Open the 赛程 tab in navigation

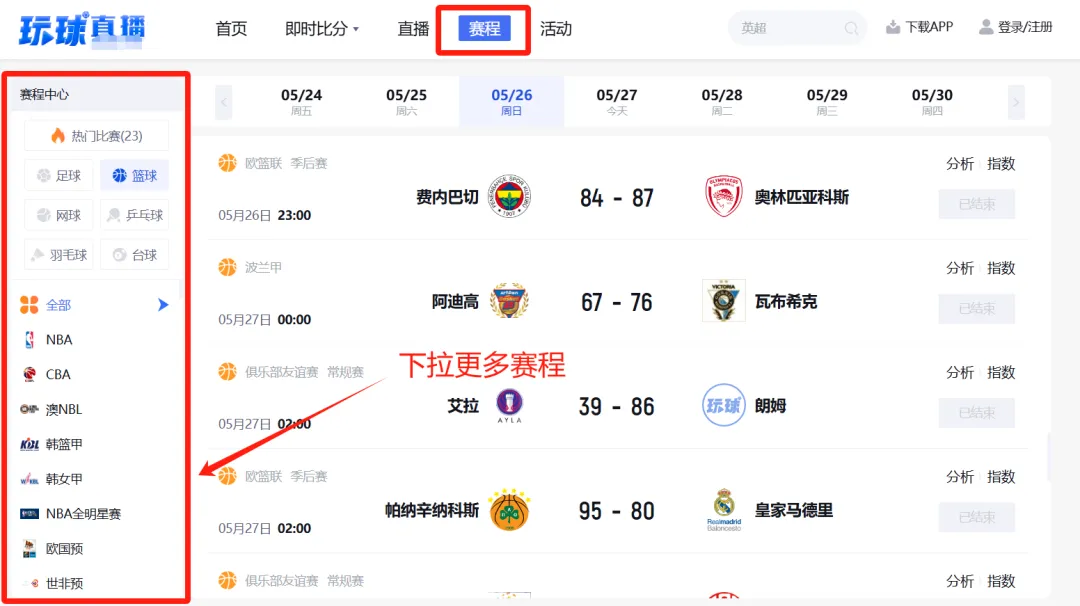point(484,29)
